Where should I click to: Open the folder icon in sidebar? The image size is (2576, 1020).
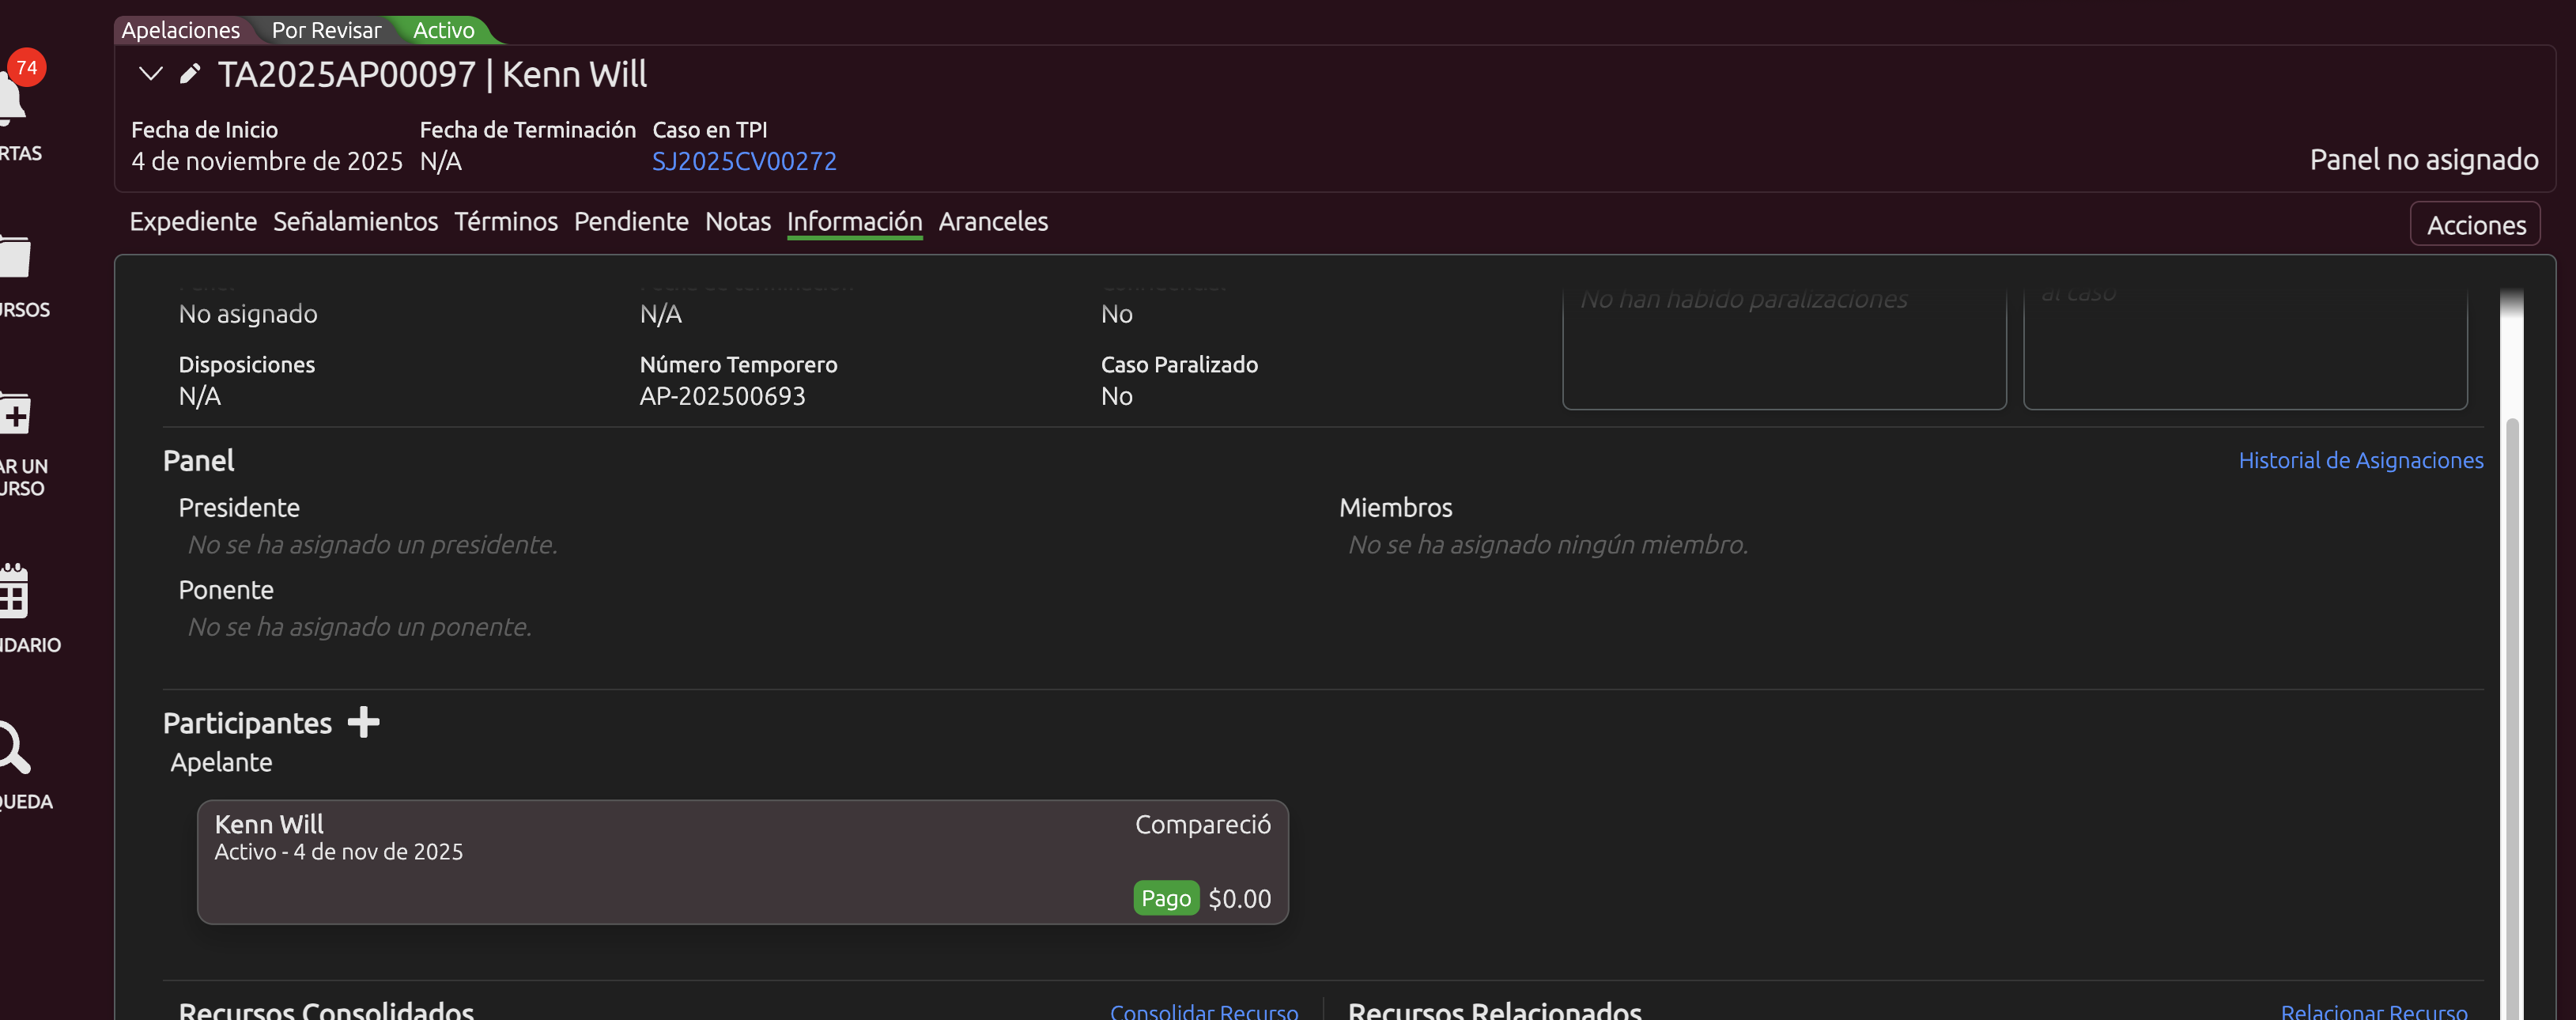pos(15,257)
